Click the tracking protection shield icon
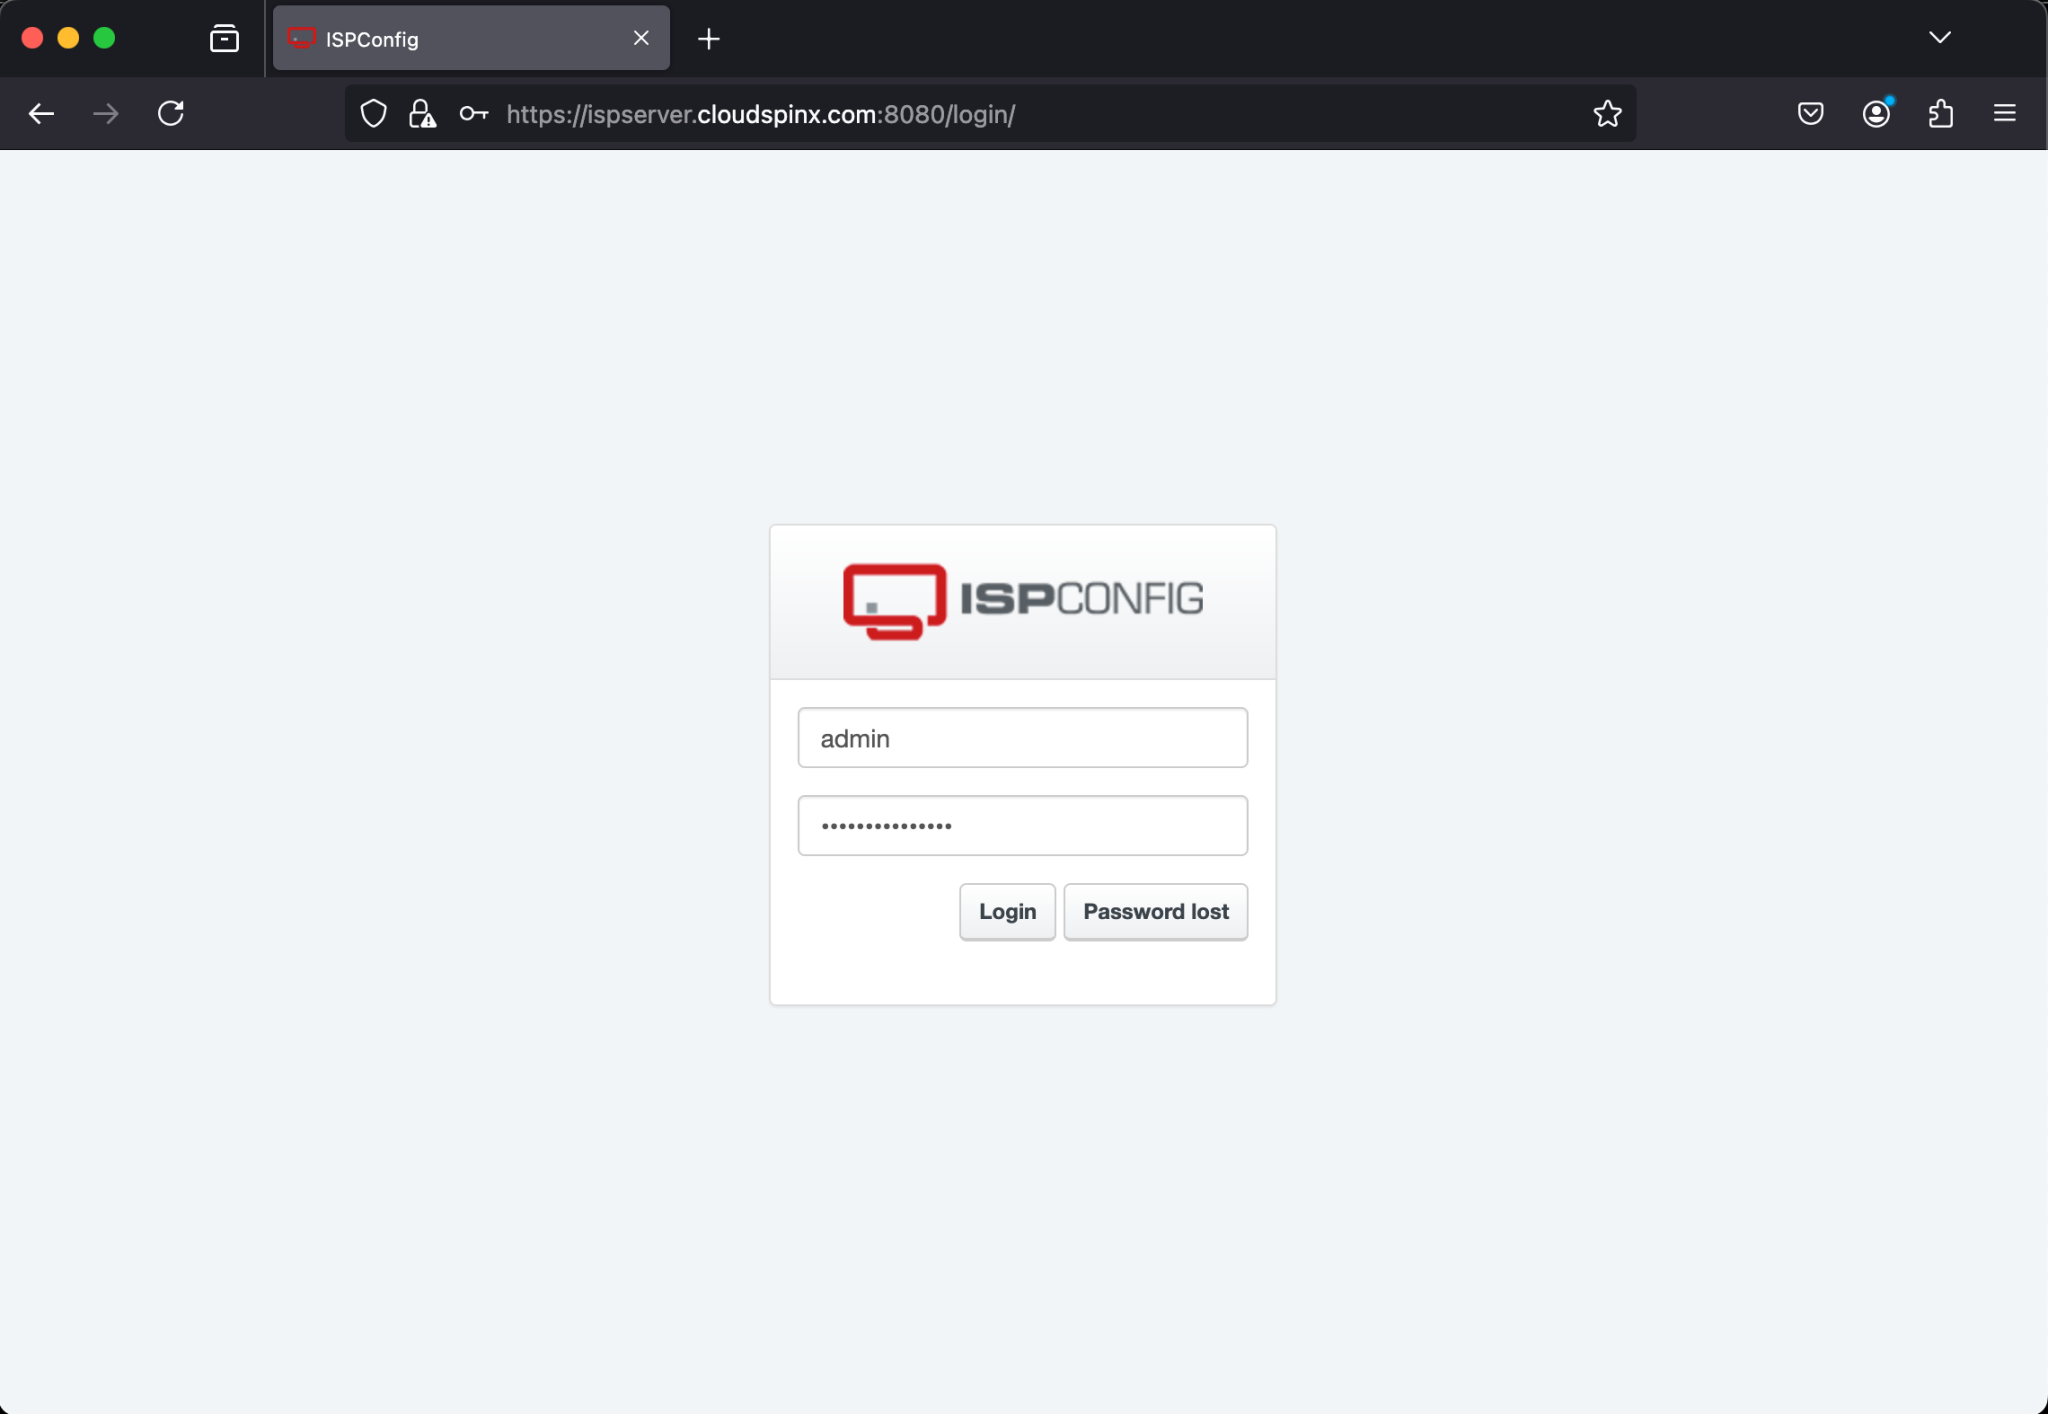2048x1414 pixels. (x=372, y=113)
